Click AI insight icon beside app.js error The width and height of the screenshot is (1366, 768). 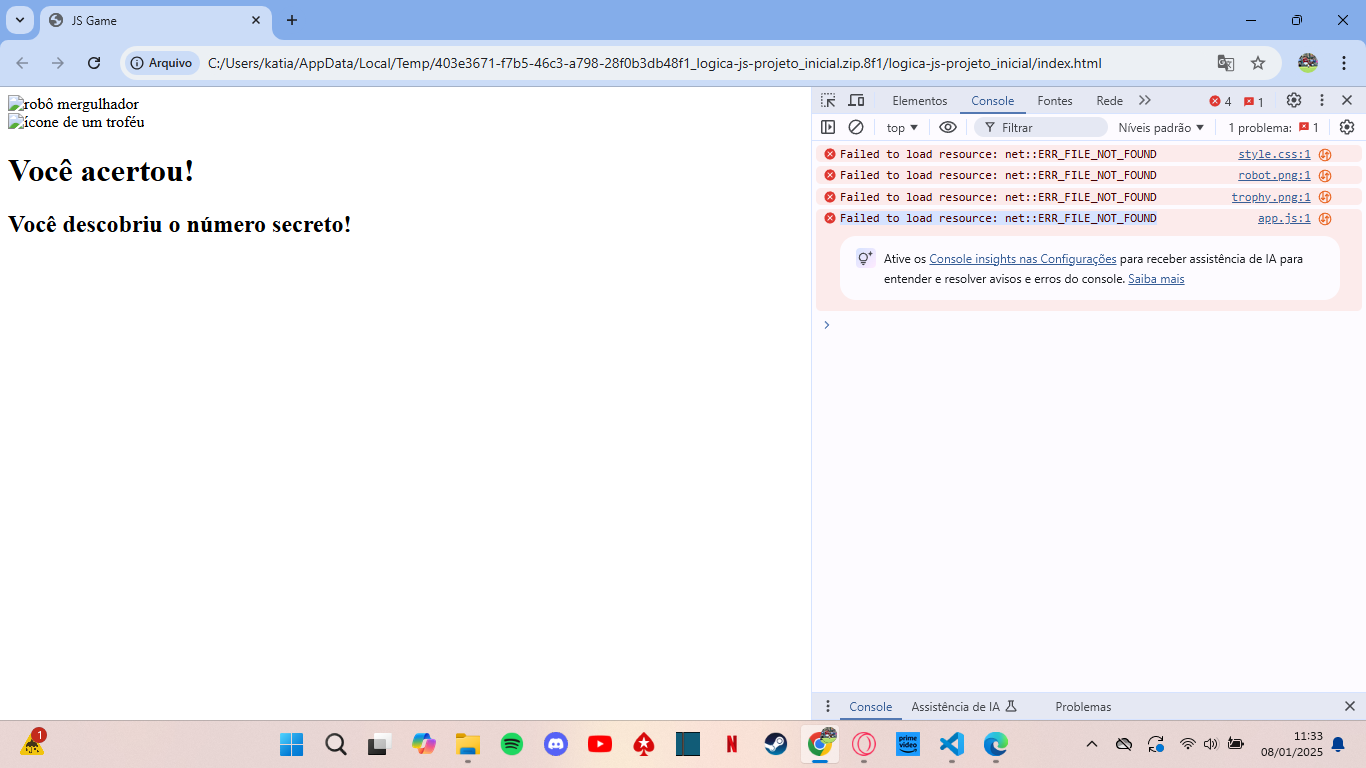click(x=1325, y=218)
